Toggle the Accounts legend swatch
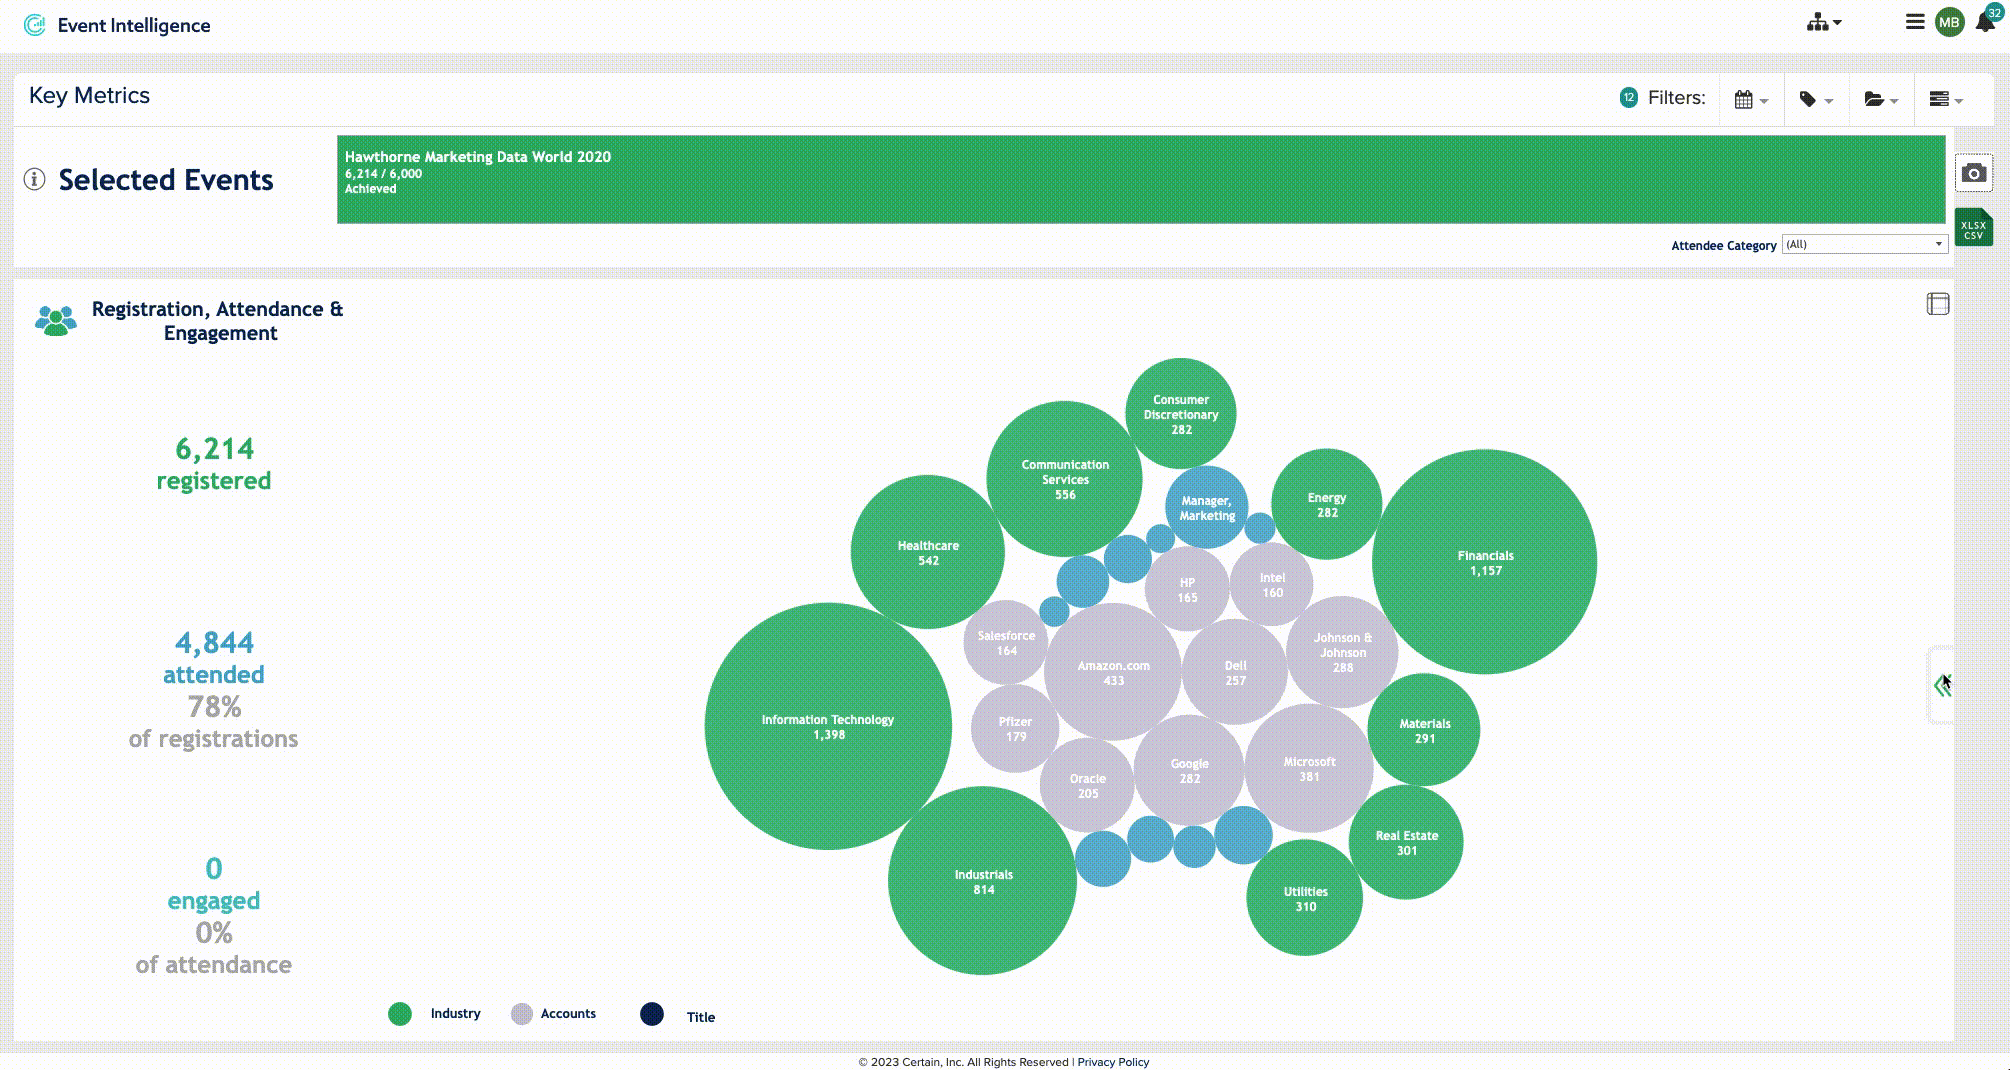 pos(521,1014)
